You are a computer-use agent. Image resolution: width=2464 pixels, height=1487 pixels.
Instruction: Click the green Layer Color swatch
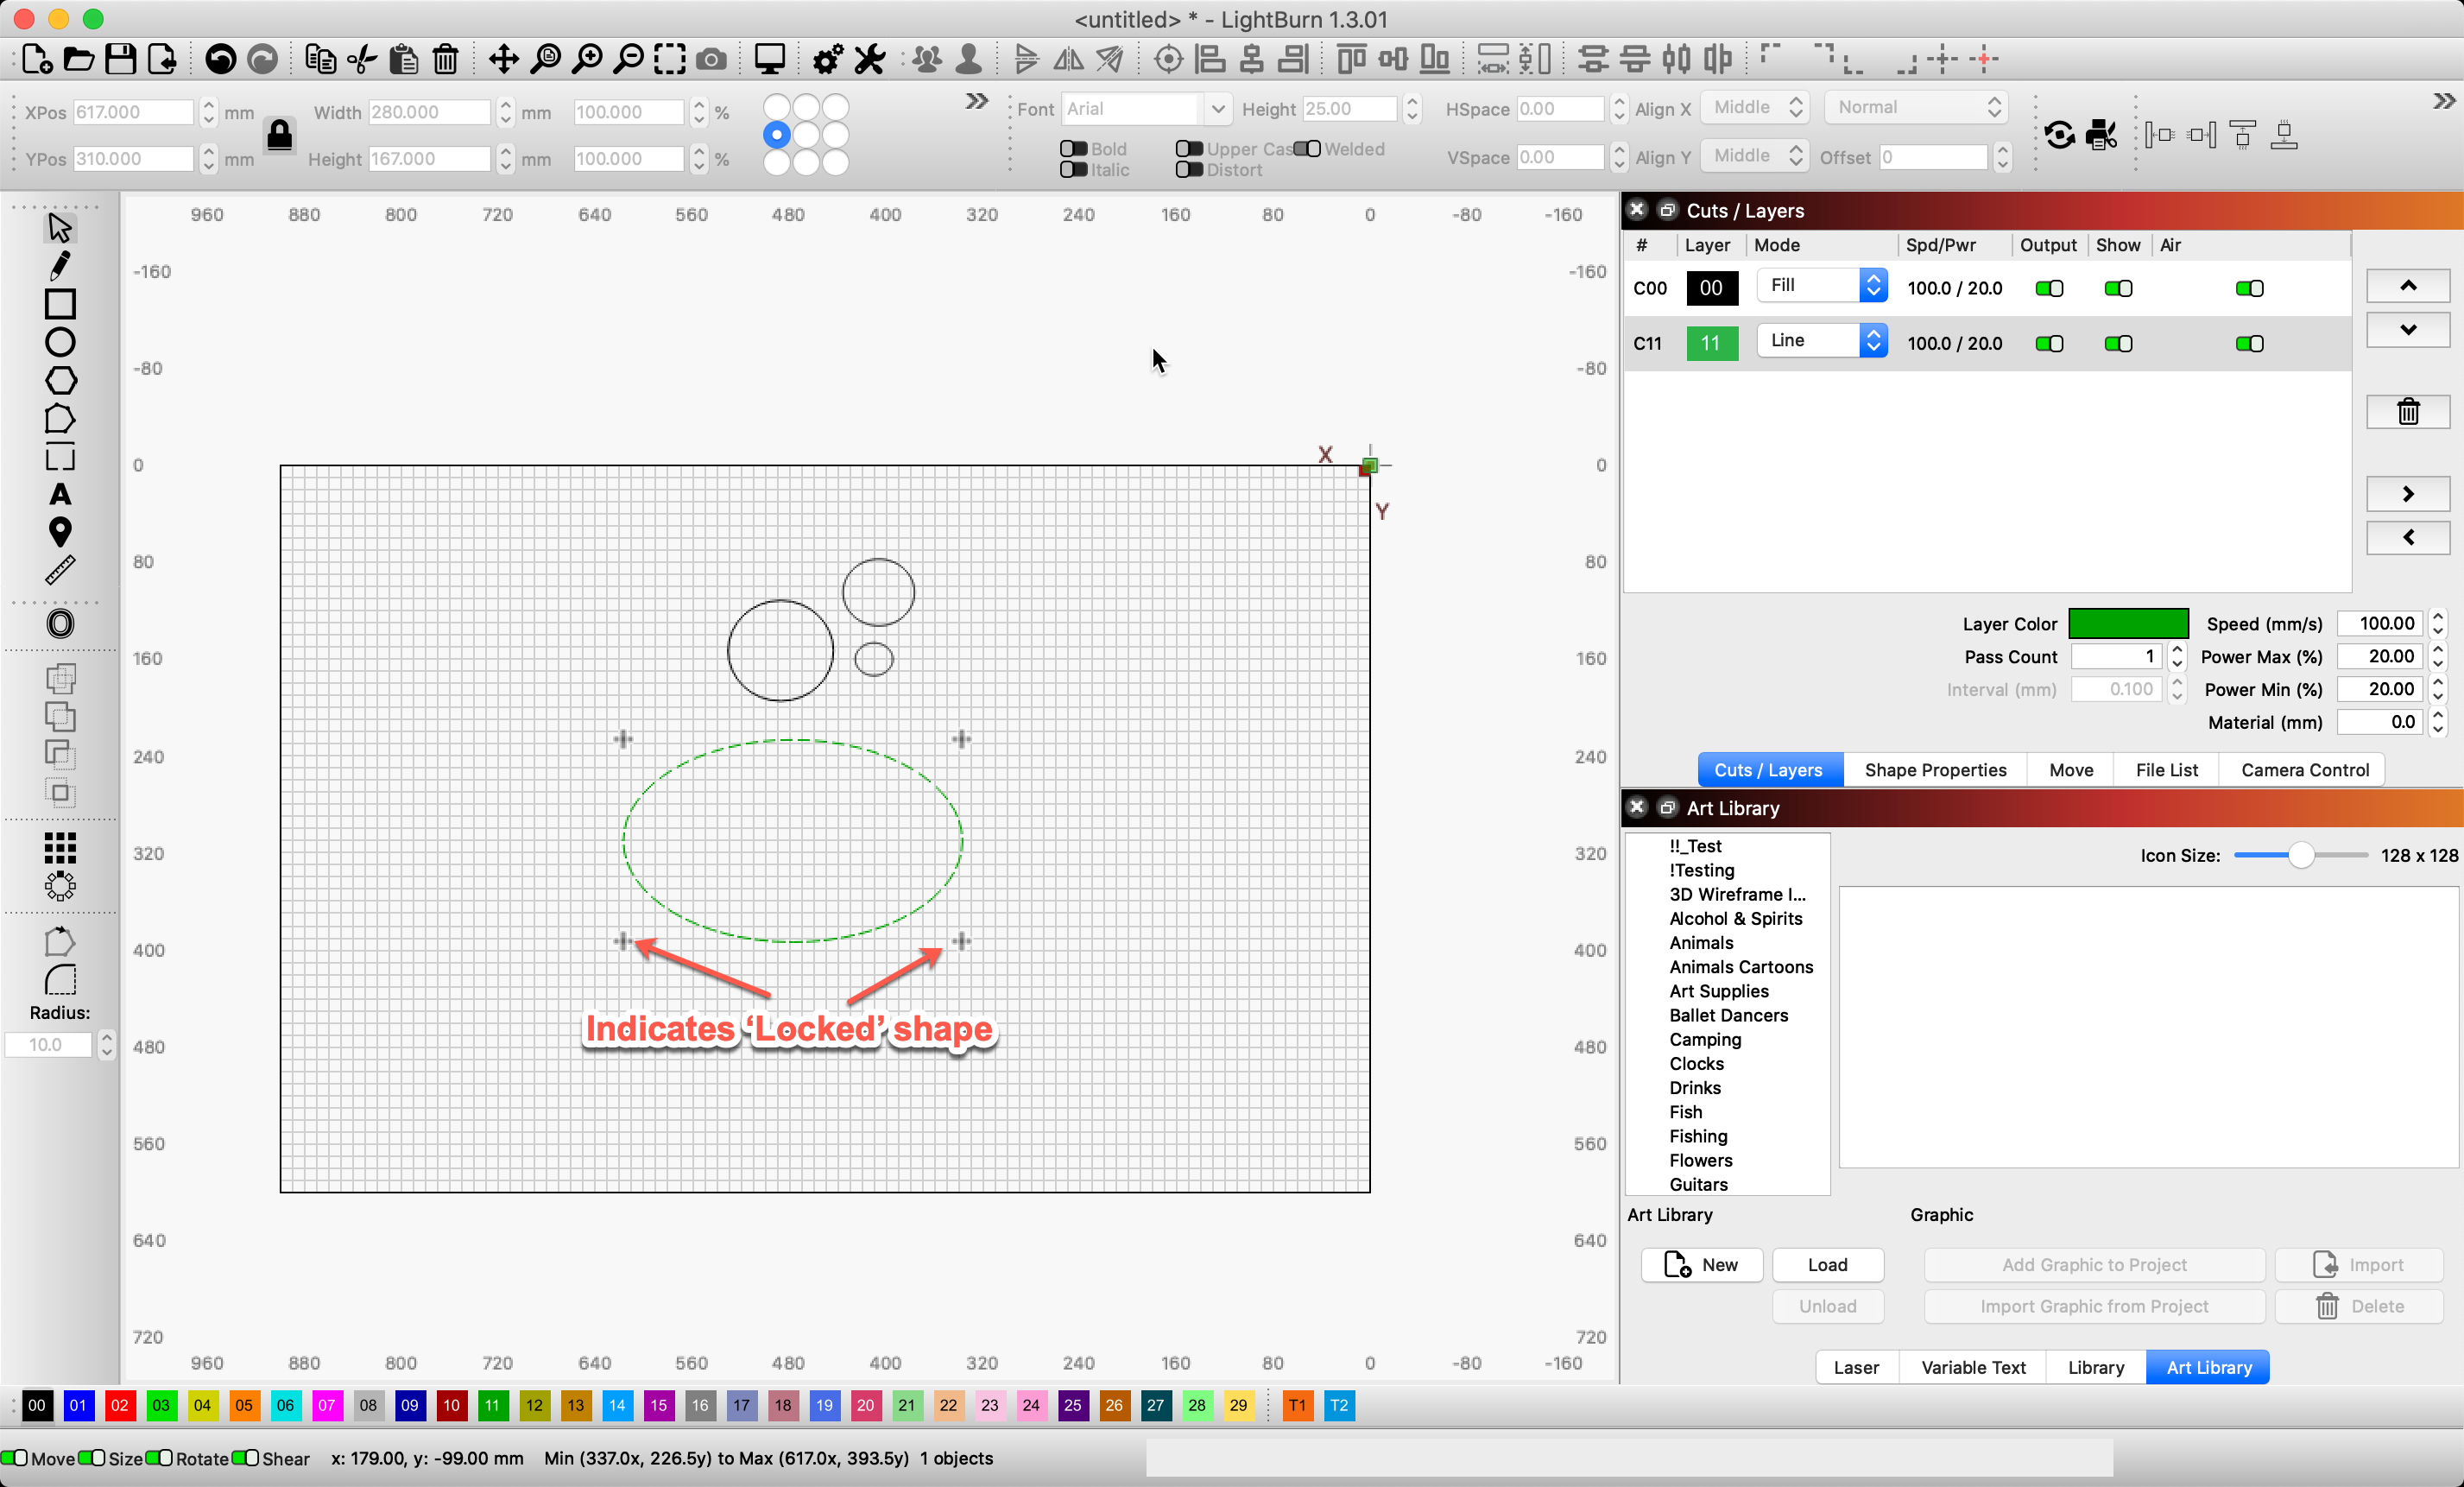click(x=2128, y=623)
